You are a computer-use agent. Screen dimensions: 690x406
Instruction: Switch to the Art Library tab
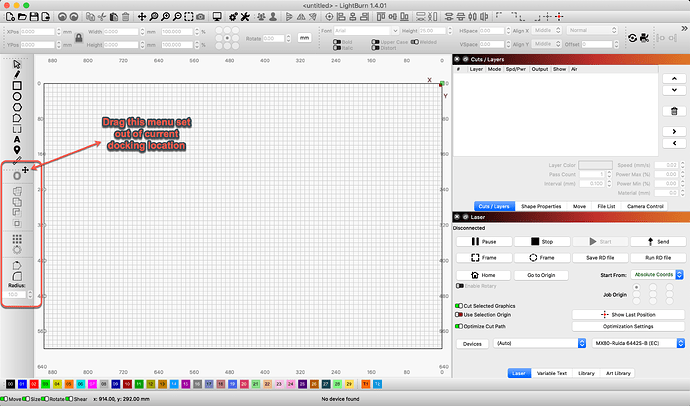click(x=618, y=373)
